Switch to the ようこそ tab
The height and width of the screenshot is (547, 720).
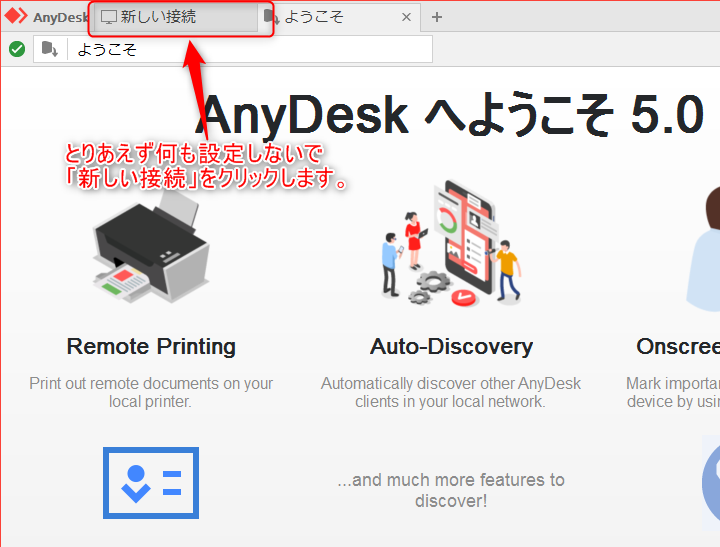(339, 17)
